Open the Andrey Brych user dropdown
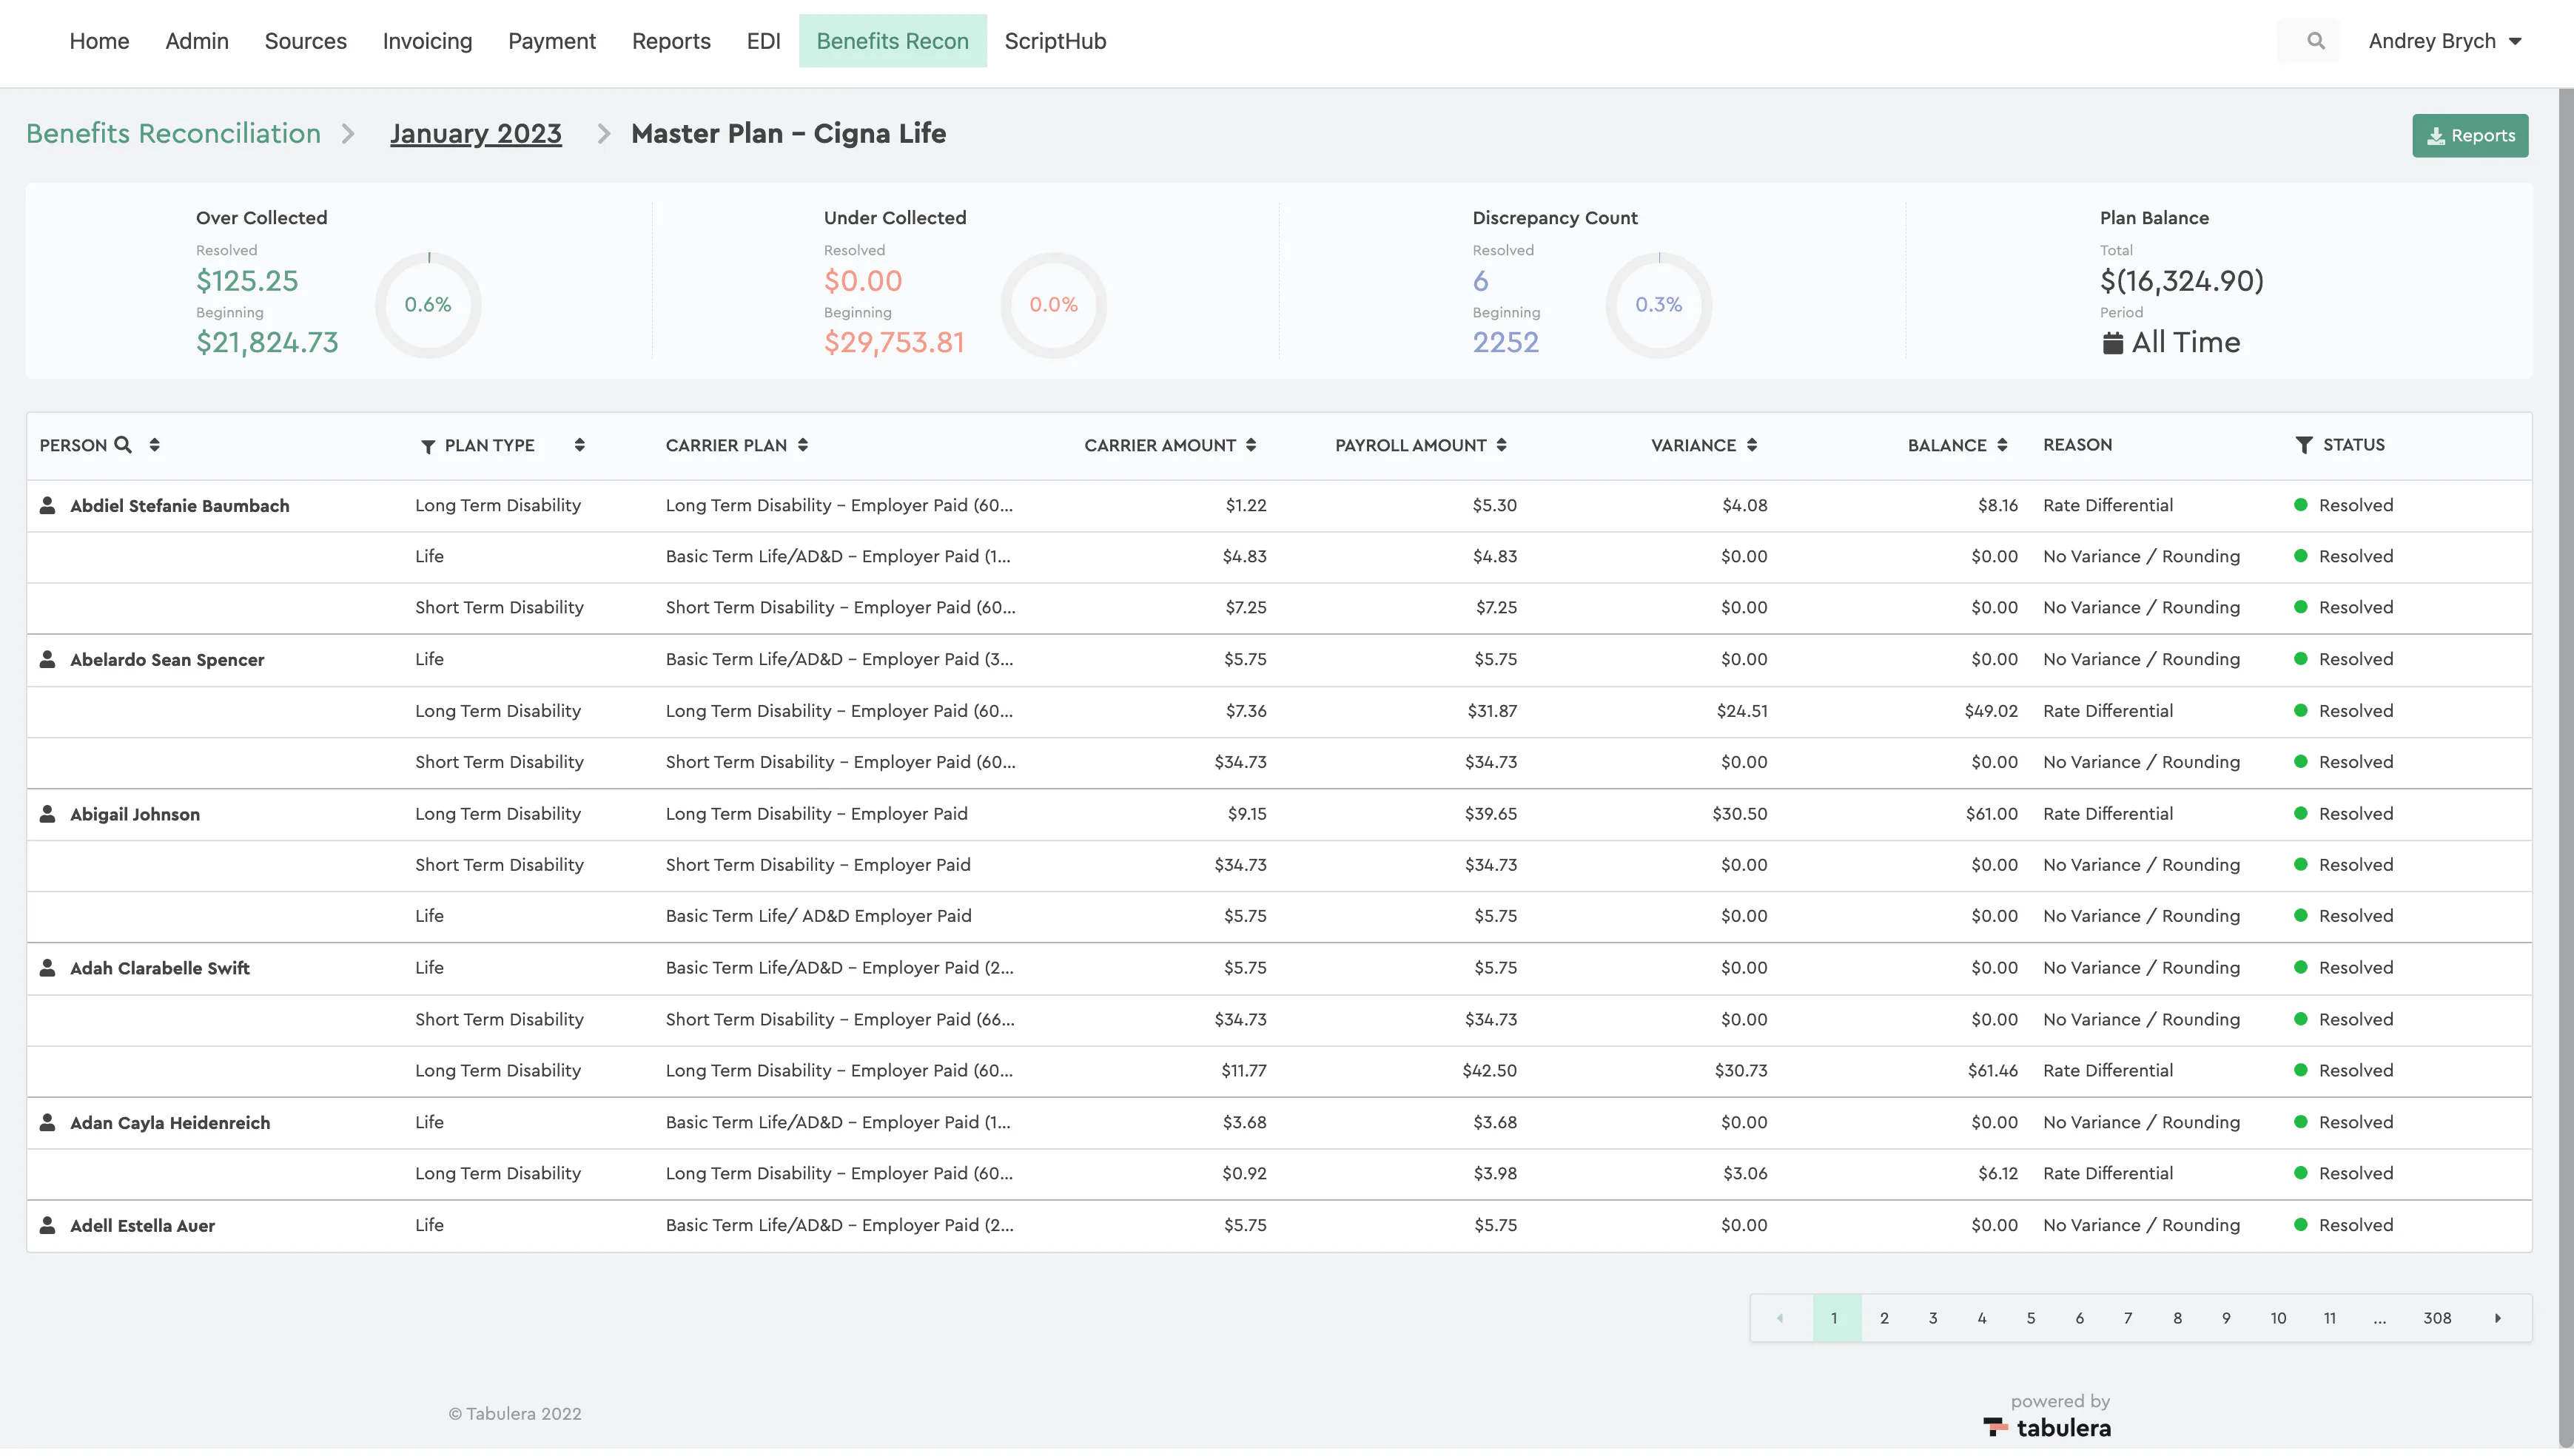This screenshot has height=1456, width=2574. 2444,41
